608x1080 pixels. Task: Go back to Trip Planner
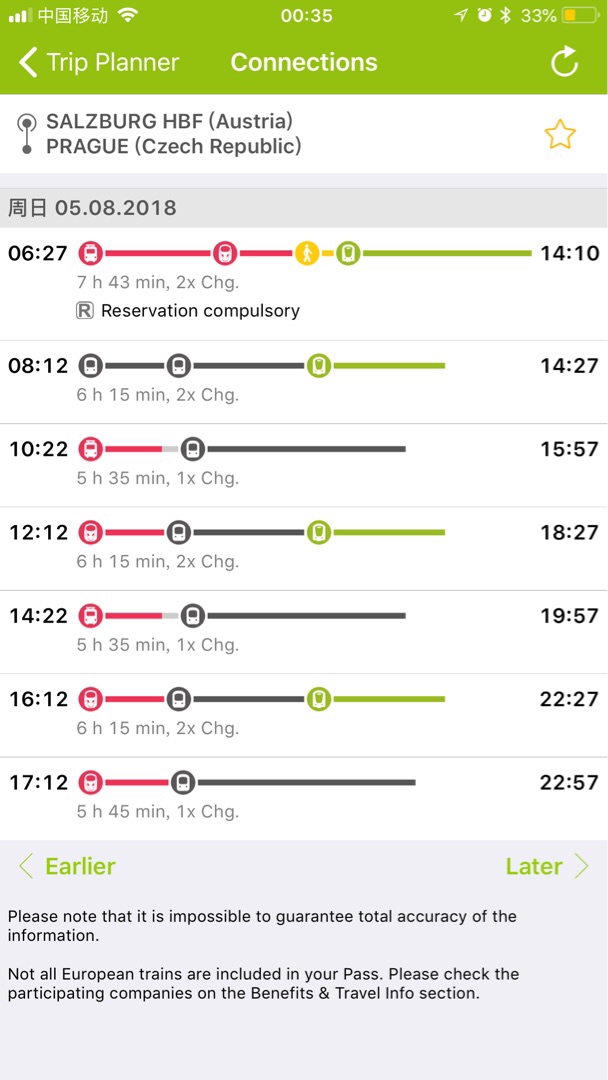98,62
